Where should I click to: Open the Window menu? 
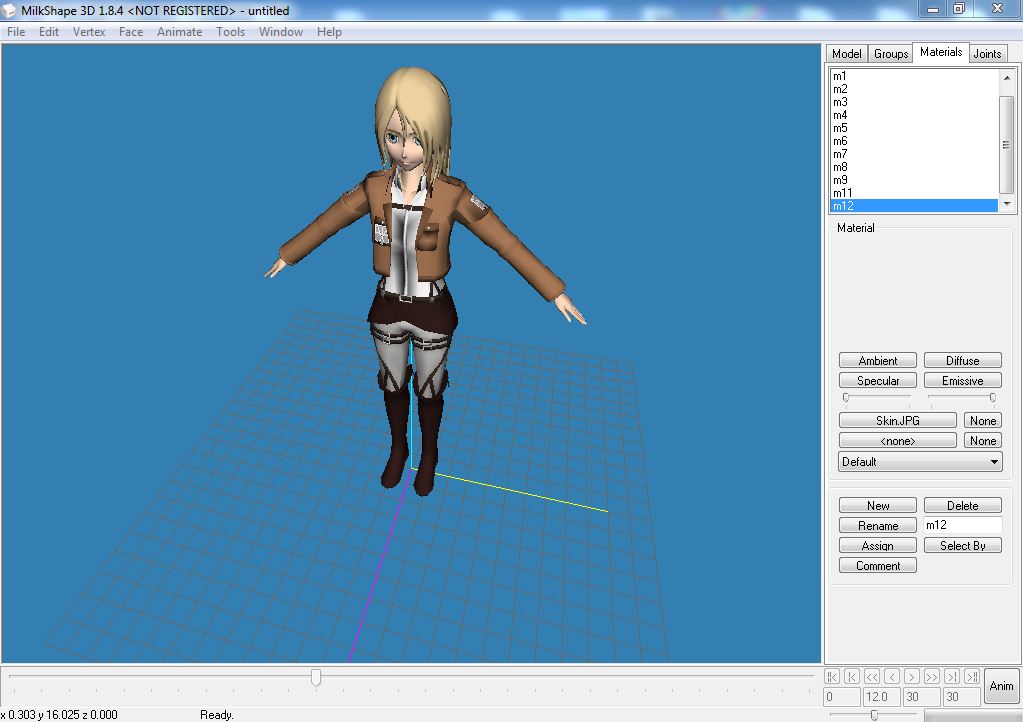[x=281, y=32]
